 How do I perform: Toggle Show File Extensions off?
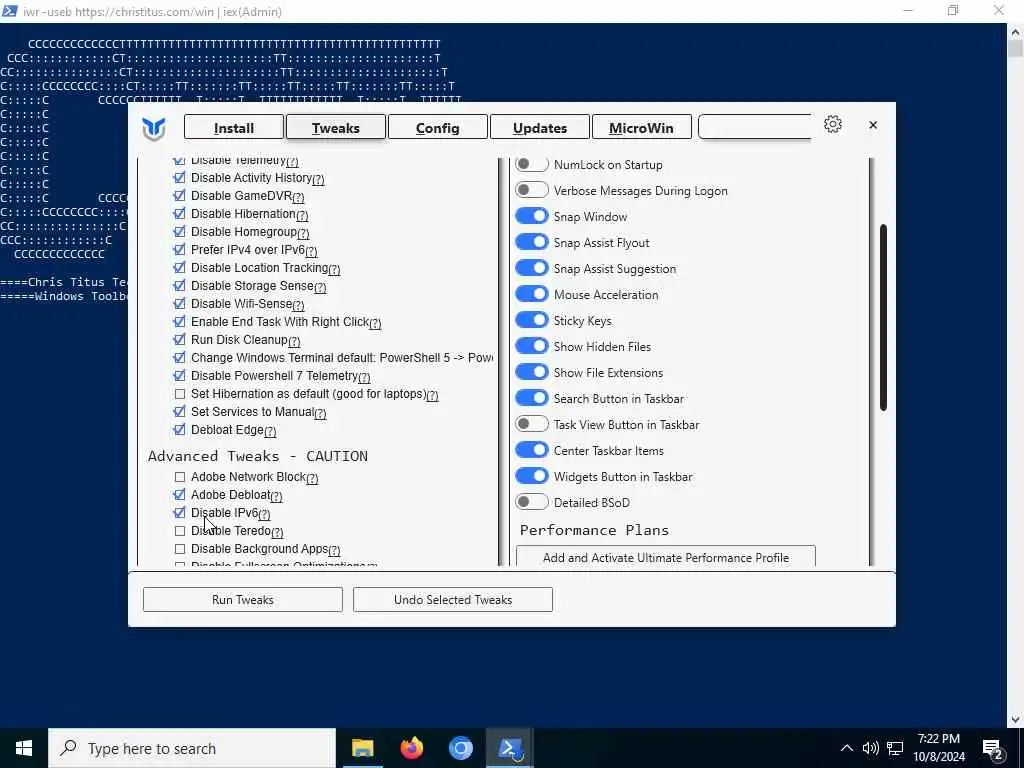click(531, 372)
